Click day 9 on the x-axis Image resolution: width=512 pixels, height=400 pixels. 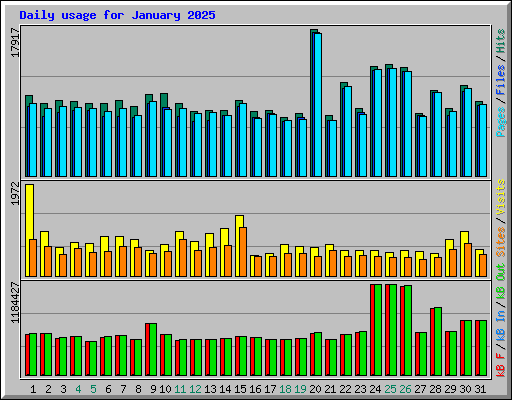(153, 389)
